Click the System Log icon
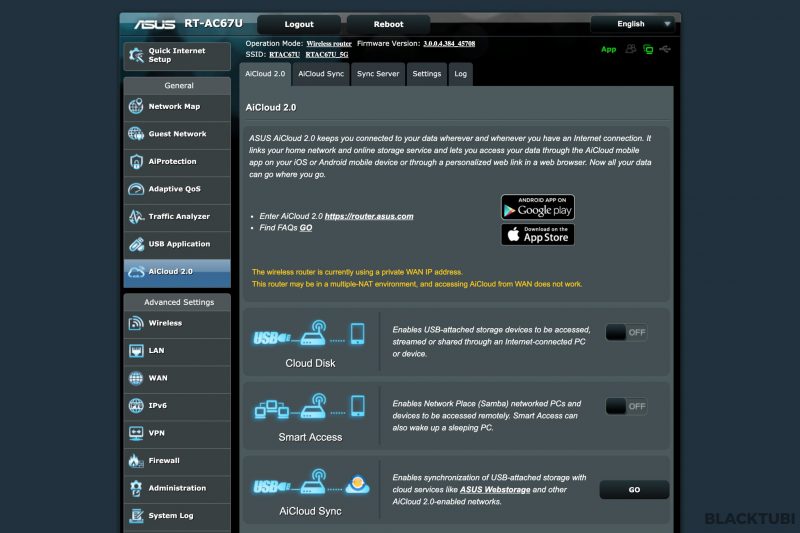 [x=136, y=516]
